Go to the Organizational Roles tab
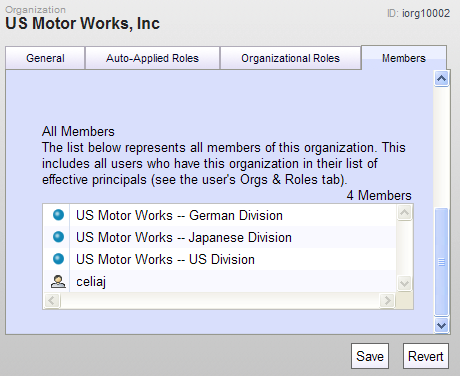The width and height of the screenshot is (460, 376). (x=290, y=58)
